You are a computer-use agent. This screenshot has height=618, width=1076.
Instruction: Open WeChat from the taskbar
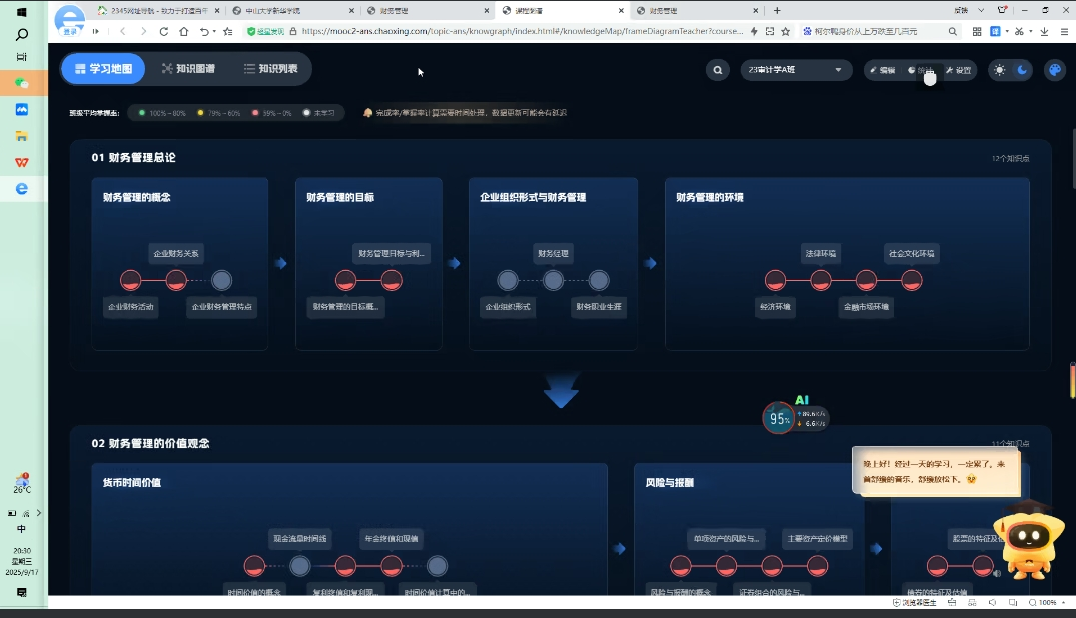(x=22, y=82)
